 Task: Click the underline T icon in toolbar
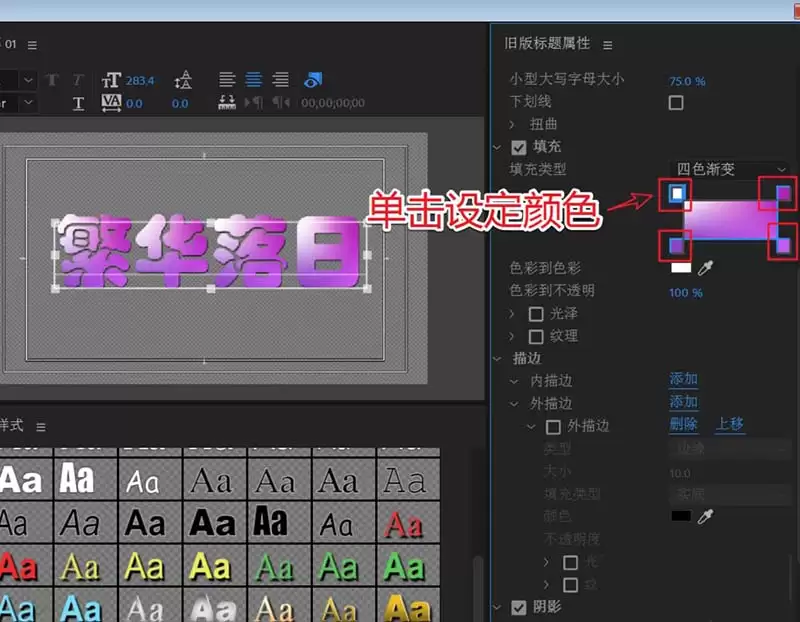pyautogui.click(x=78, y=103)
